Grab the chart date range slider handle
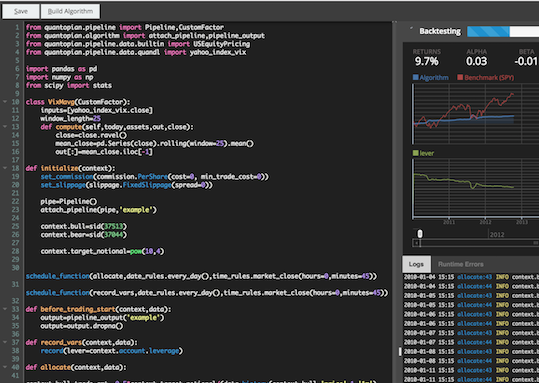Image resolution: width=539 pixels, height=383 pixels. (420, 234)
